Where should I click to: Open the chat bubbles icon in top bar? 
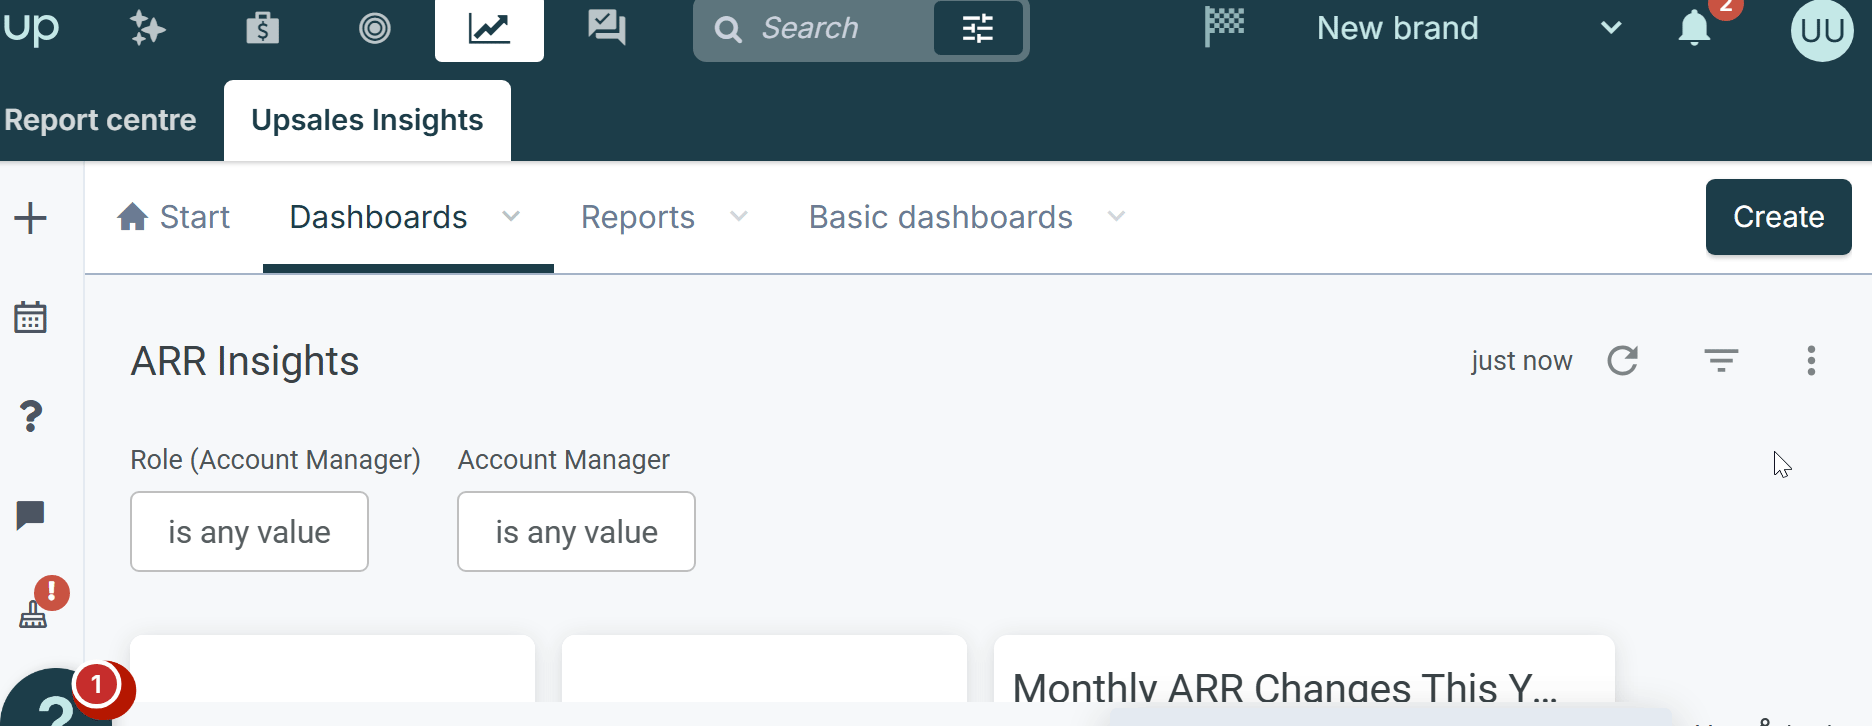606,28
